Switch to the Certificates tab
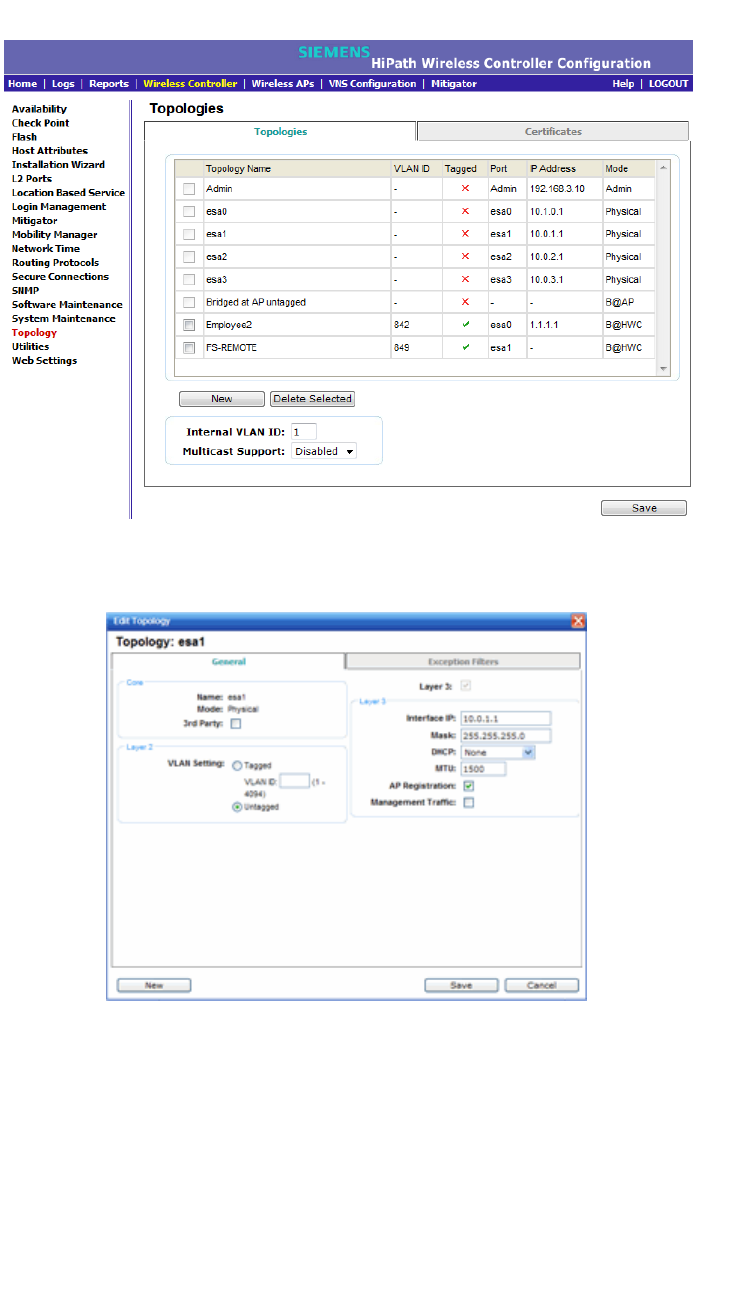 [553, 132]
